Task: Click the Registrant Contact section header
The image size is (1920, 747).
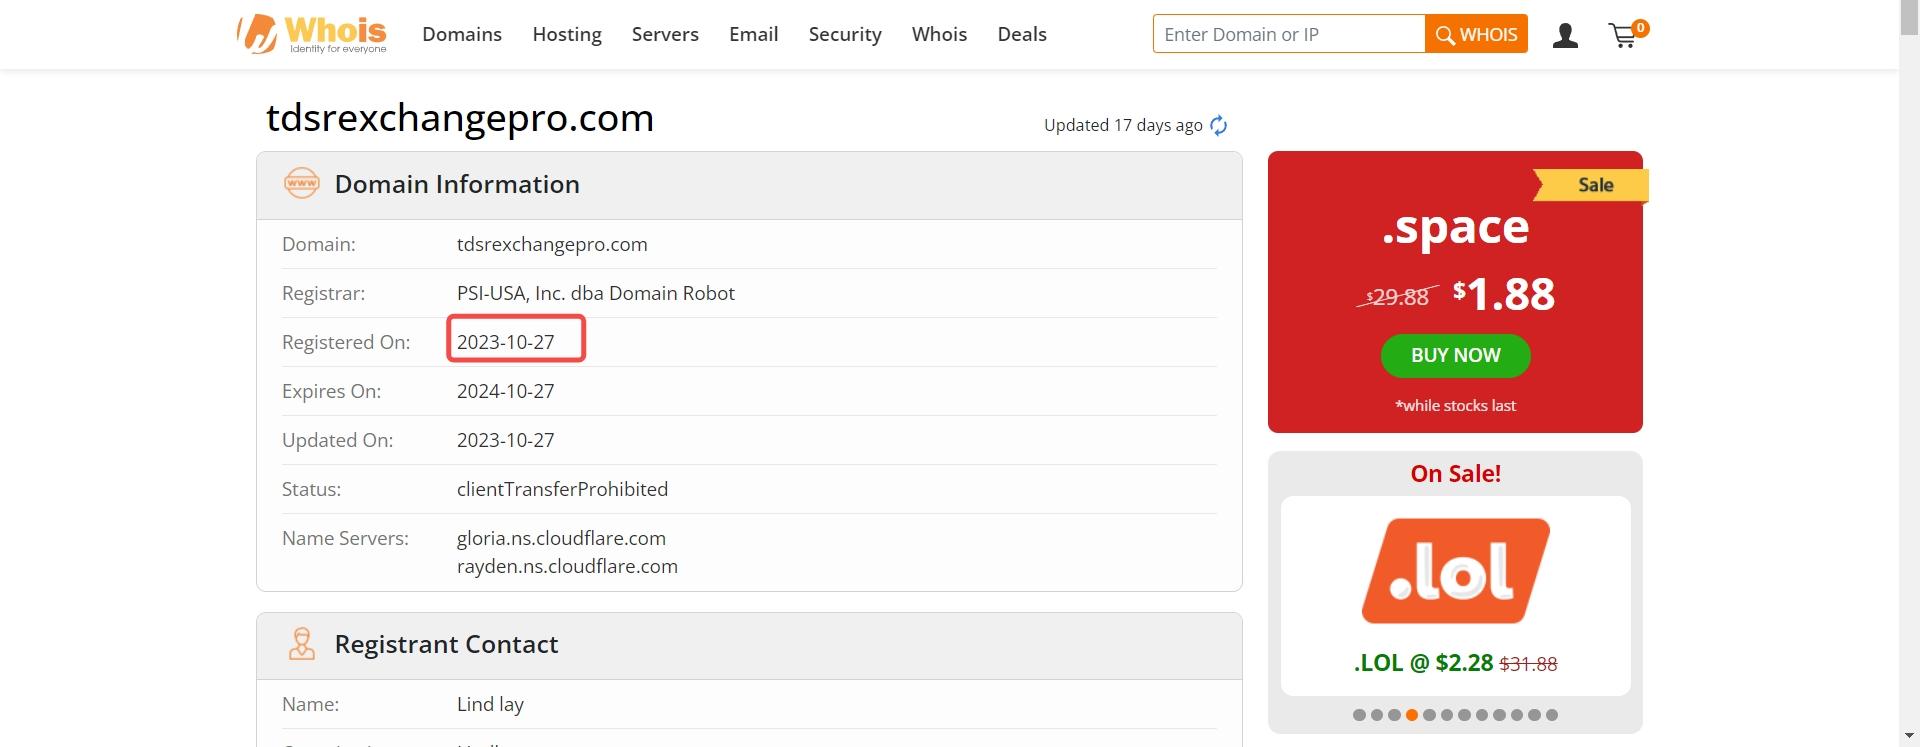Action: point(749,645)
